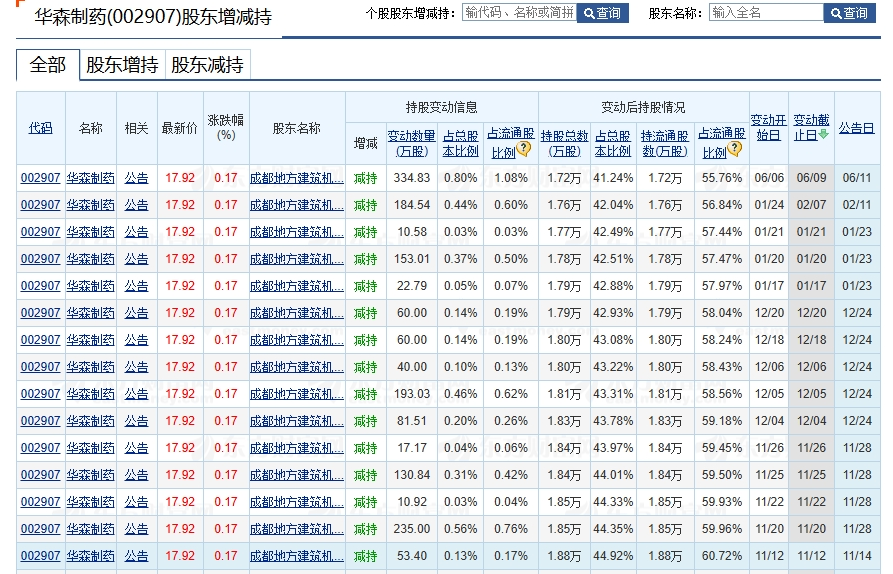Open shareholder 成都地方建筑机... in the 17.17 row

click(x=297, y=448)
